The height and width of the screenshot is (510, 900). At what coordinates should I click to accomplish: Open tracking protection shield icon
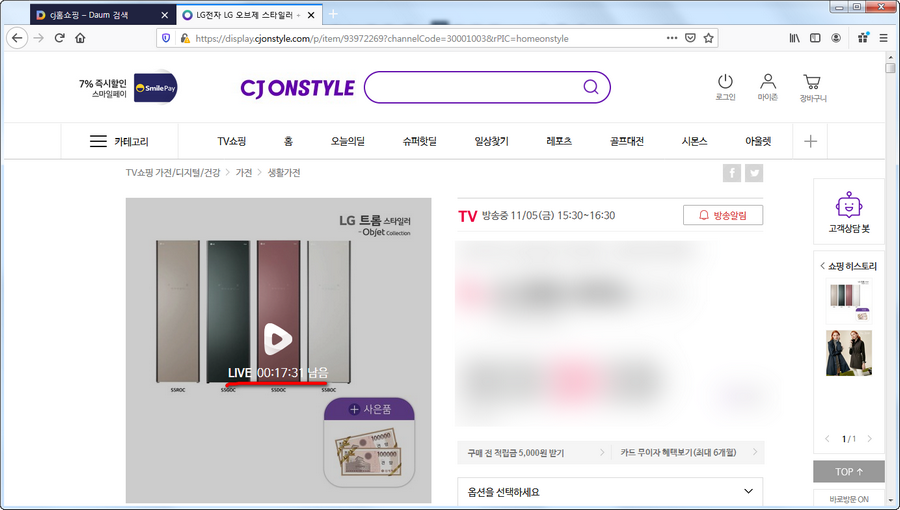click(x=166, y=38)
